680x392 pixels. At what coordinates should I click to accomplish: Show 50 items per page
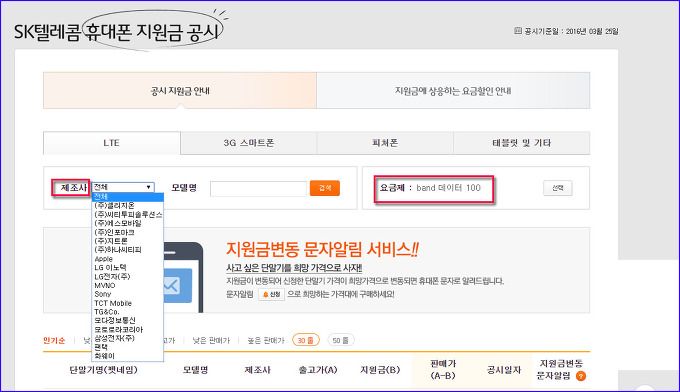[x=341, y=340]
